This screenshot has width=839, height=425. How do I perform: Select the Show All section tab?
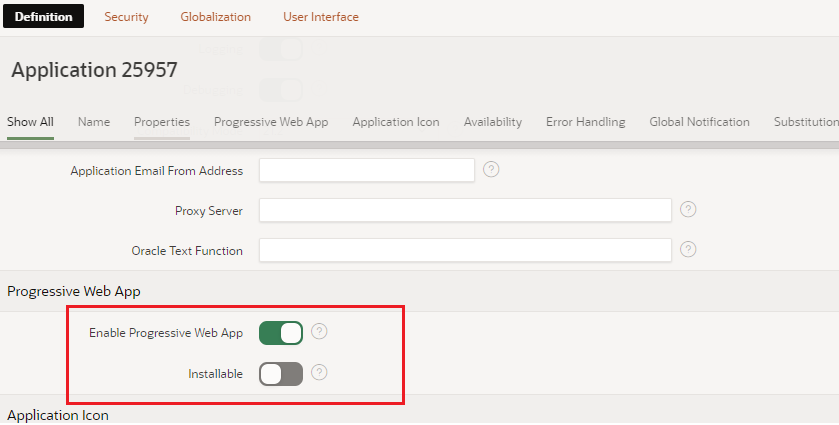pyautogui.click(x=30, y=122)
